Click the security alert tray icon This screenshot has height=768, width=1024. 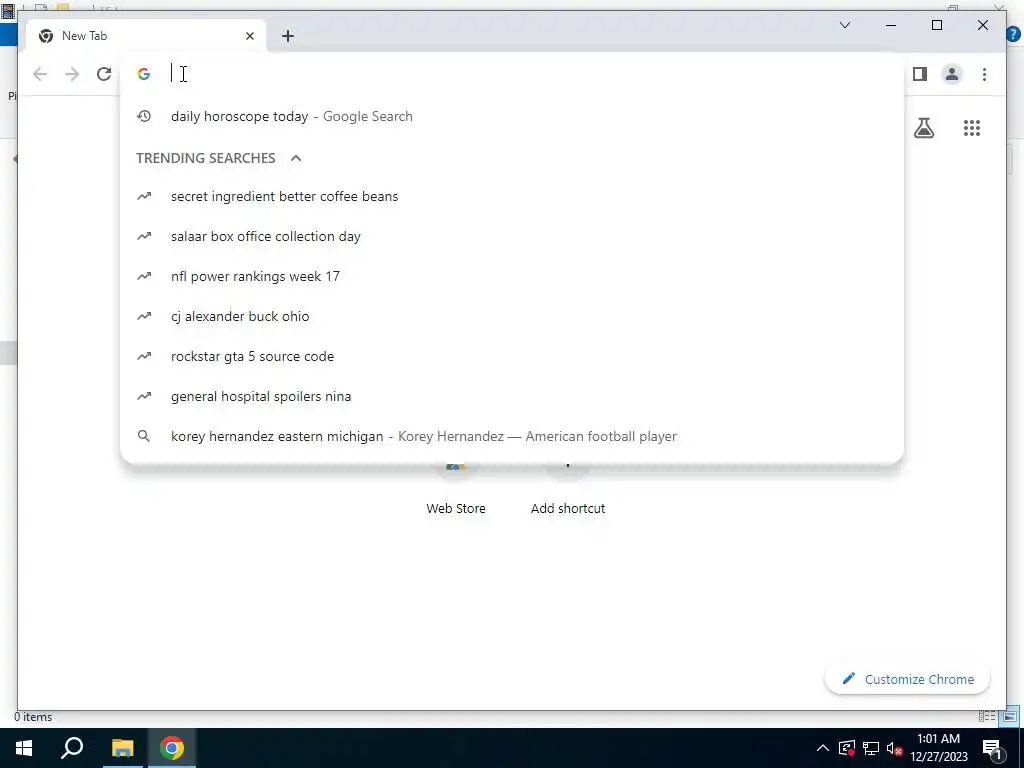(x=847, y=748)
